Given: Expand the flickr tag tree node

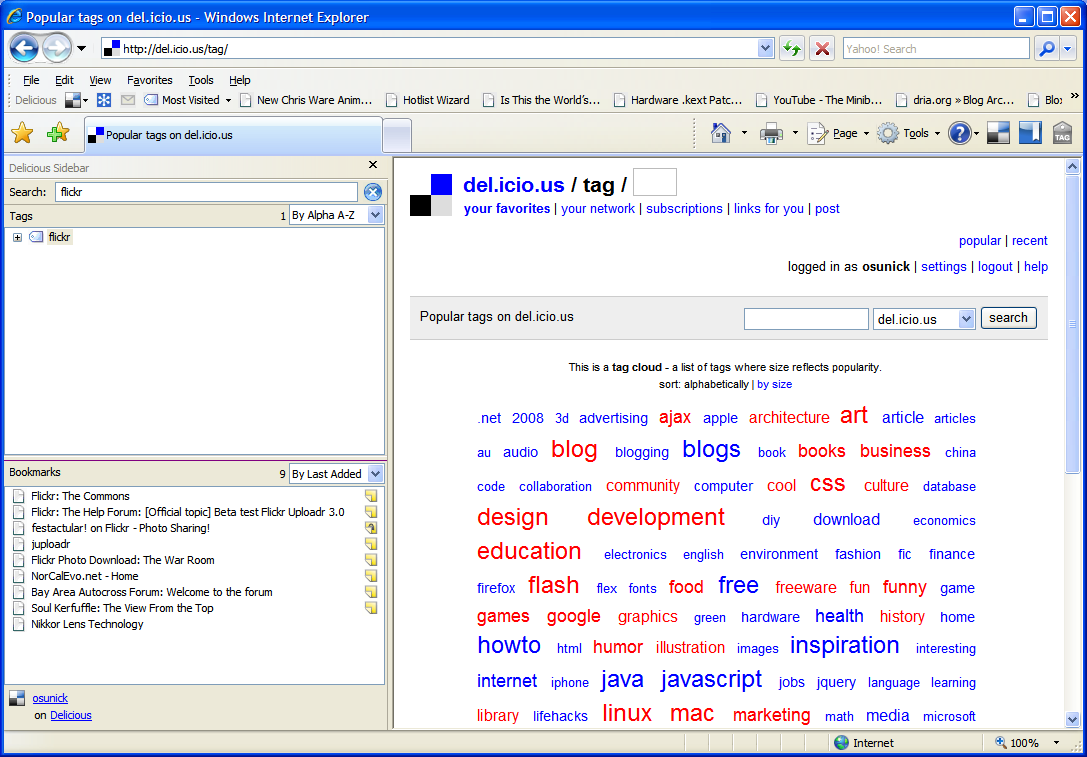Looking at the screenshot, I should pos(17,238).
